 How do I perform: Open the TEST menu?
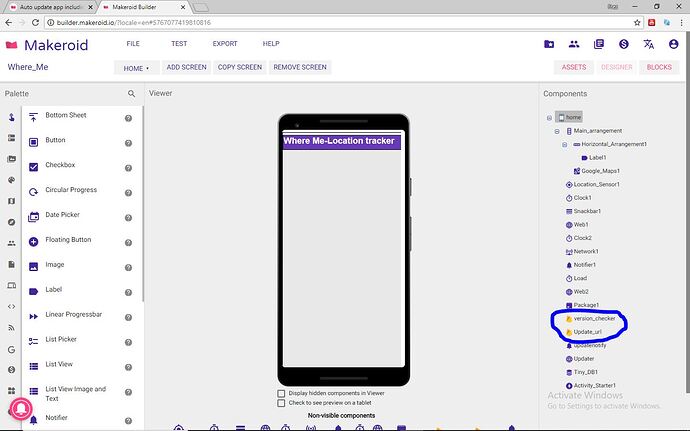point(179,44)
